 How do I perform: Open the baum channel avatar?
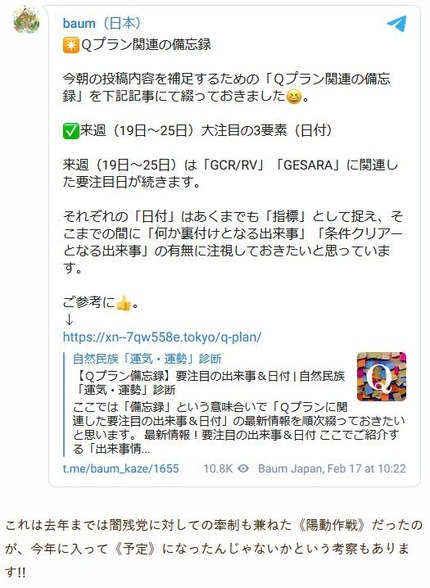click(26, 20)
